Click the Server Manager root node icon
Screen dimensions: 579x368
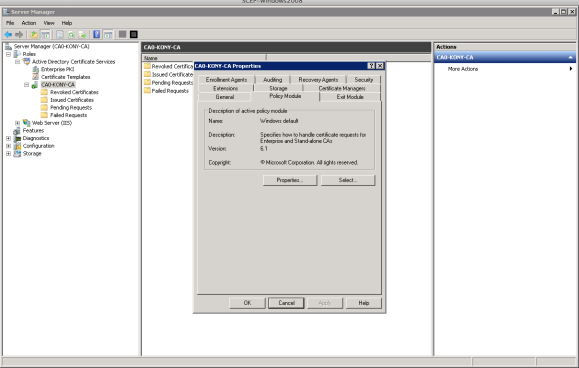coord(8,47)
